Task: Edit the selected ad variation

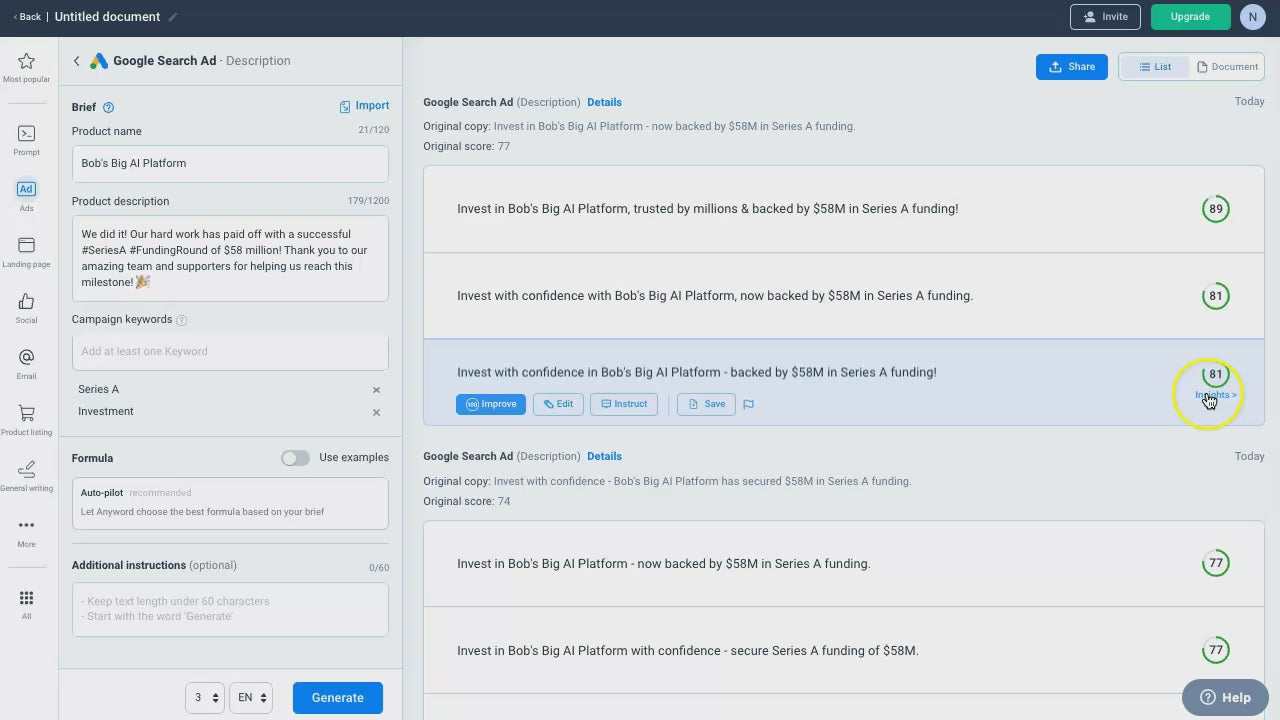Action: [558, 404]
